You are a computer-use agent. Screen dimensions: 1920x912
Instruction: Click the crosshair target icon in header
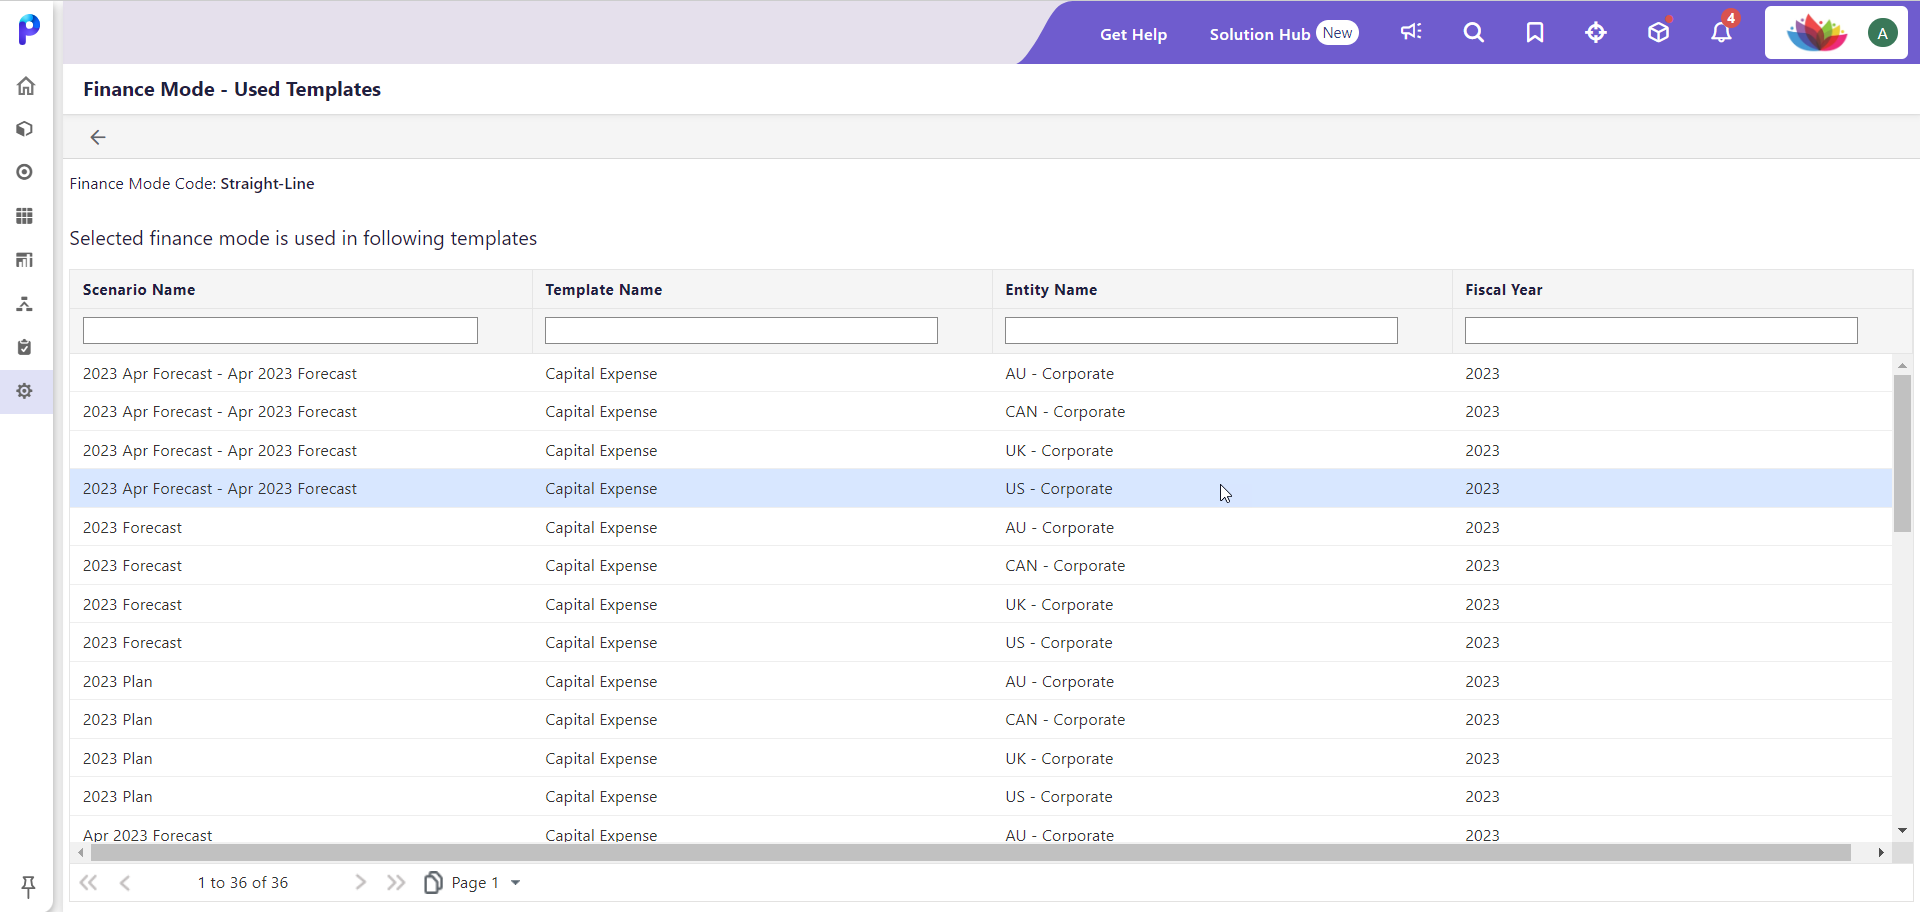click(x=1596, y=33)
